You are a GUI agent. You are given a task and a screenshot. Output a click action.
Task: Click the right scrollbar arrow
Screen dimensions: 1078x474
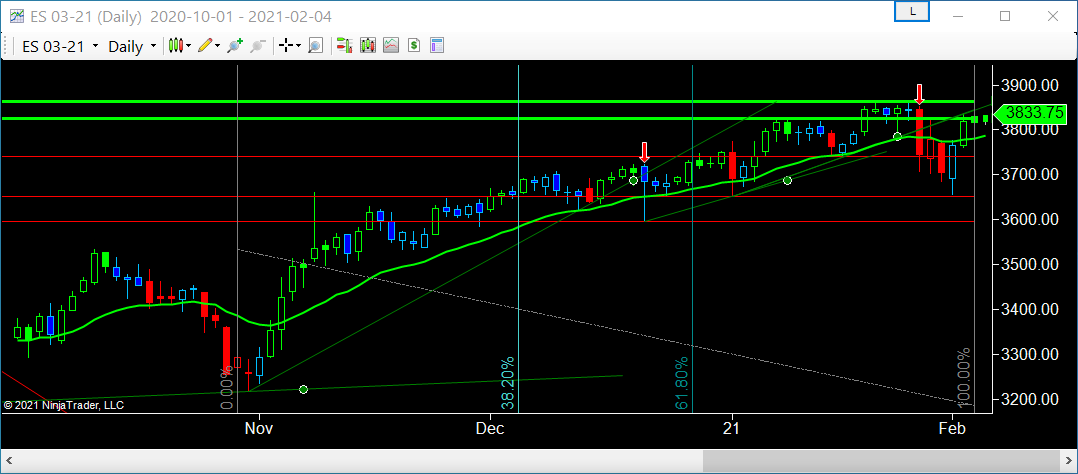coord(1068,459)
